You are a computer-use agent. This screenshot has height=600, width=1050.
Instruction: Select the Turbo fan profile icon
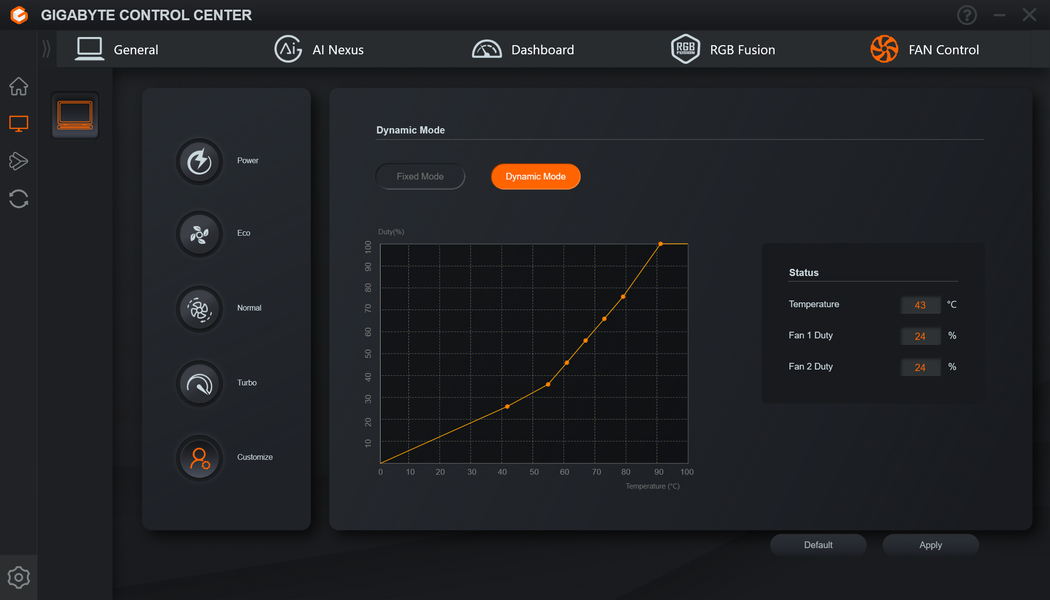click(199, 384)
